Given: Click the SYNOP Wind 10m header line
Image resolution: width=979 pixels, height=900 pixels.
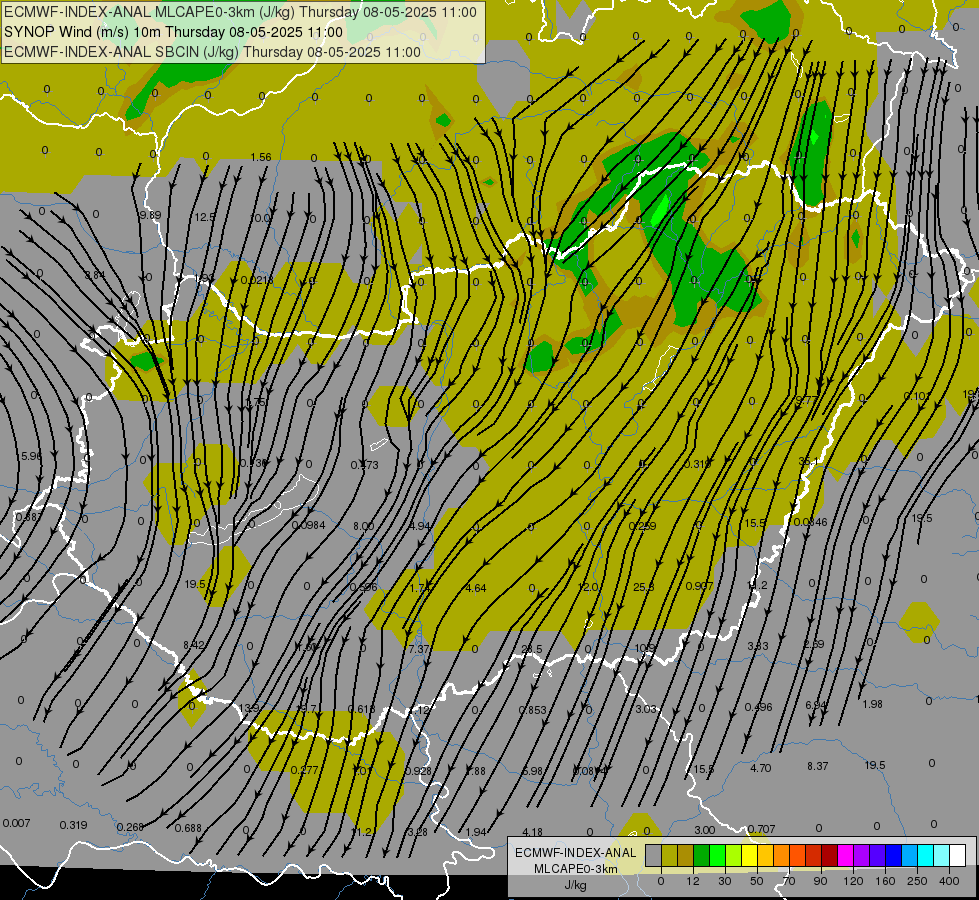Looking at the screenshot, I should coord(174,32).
